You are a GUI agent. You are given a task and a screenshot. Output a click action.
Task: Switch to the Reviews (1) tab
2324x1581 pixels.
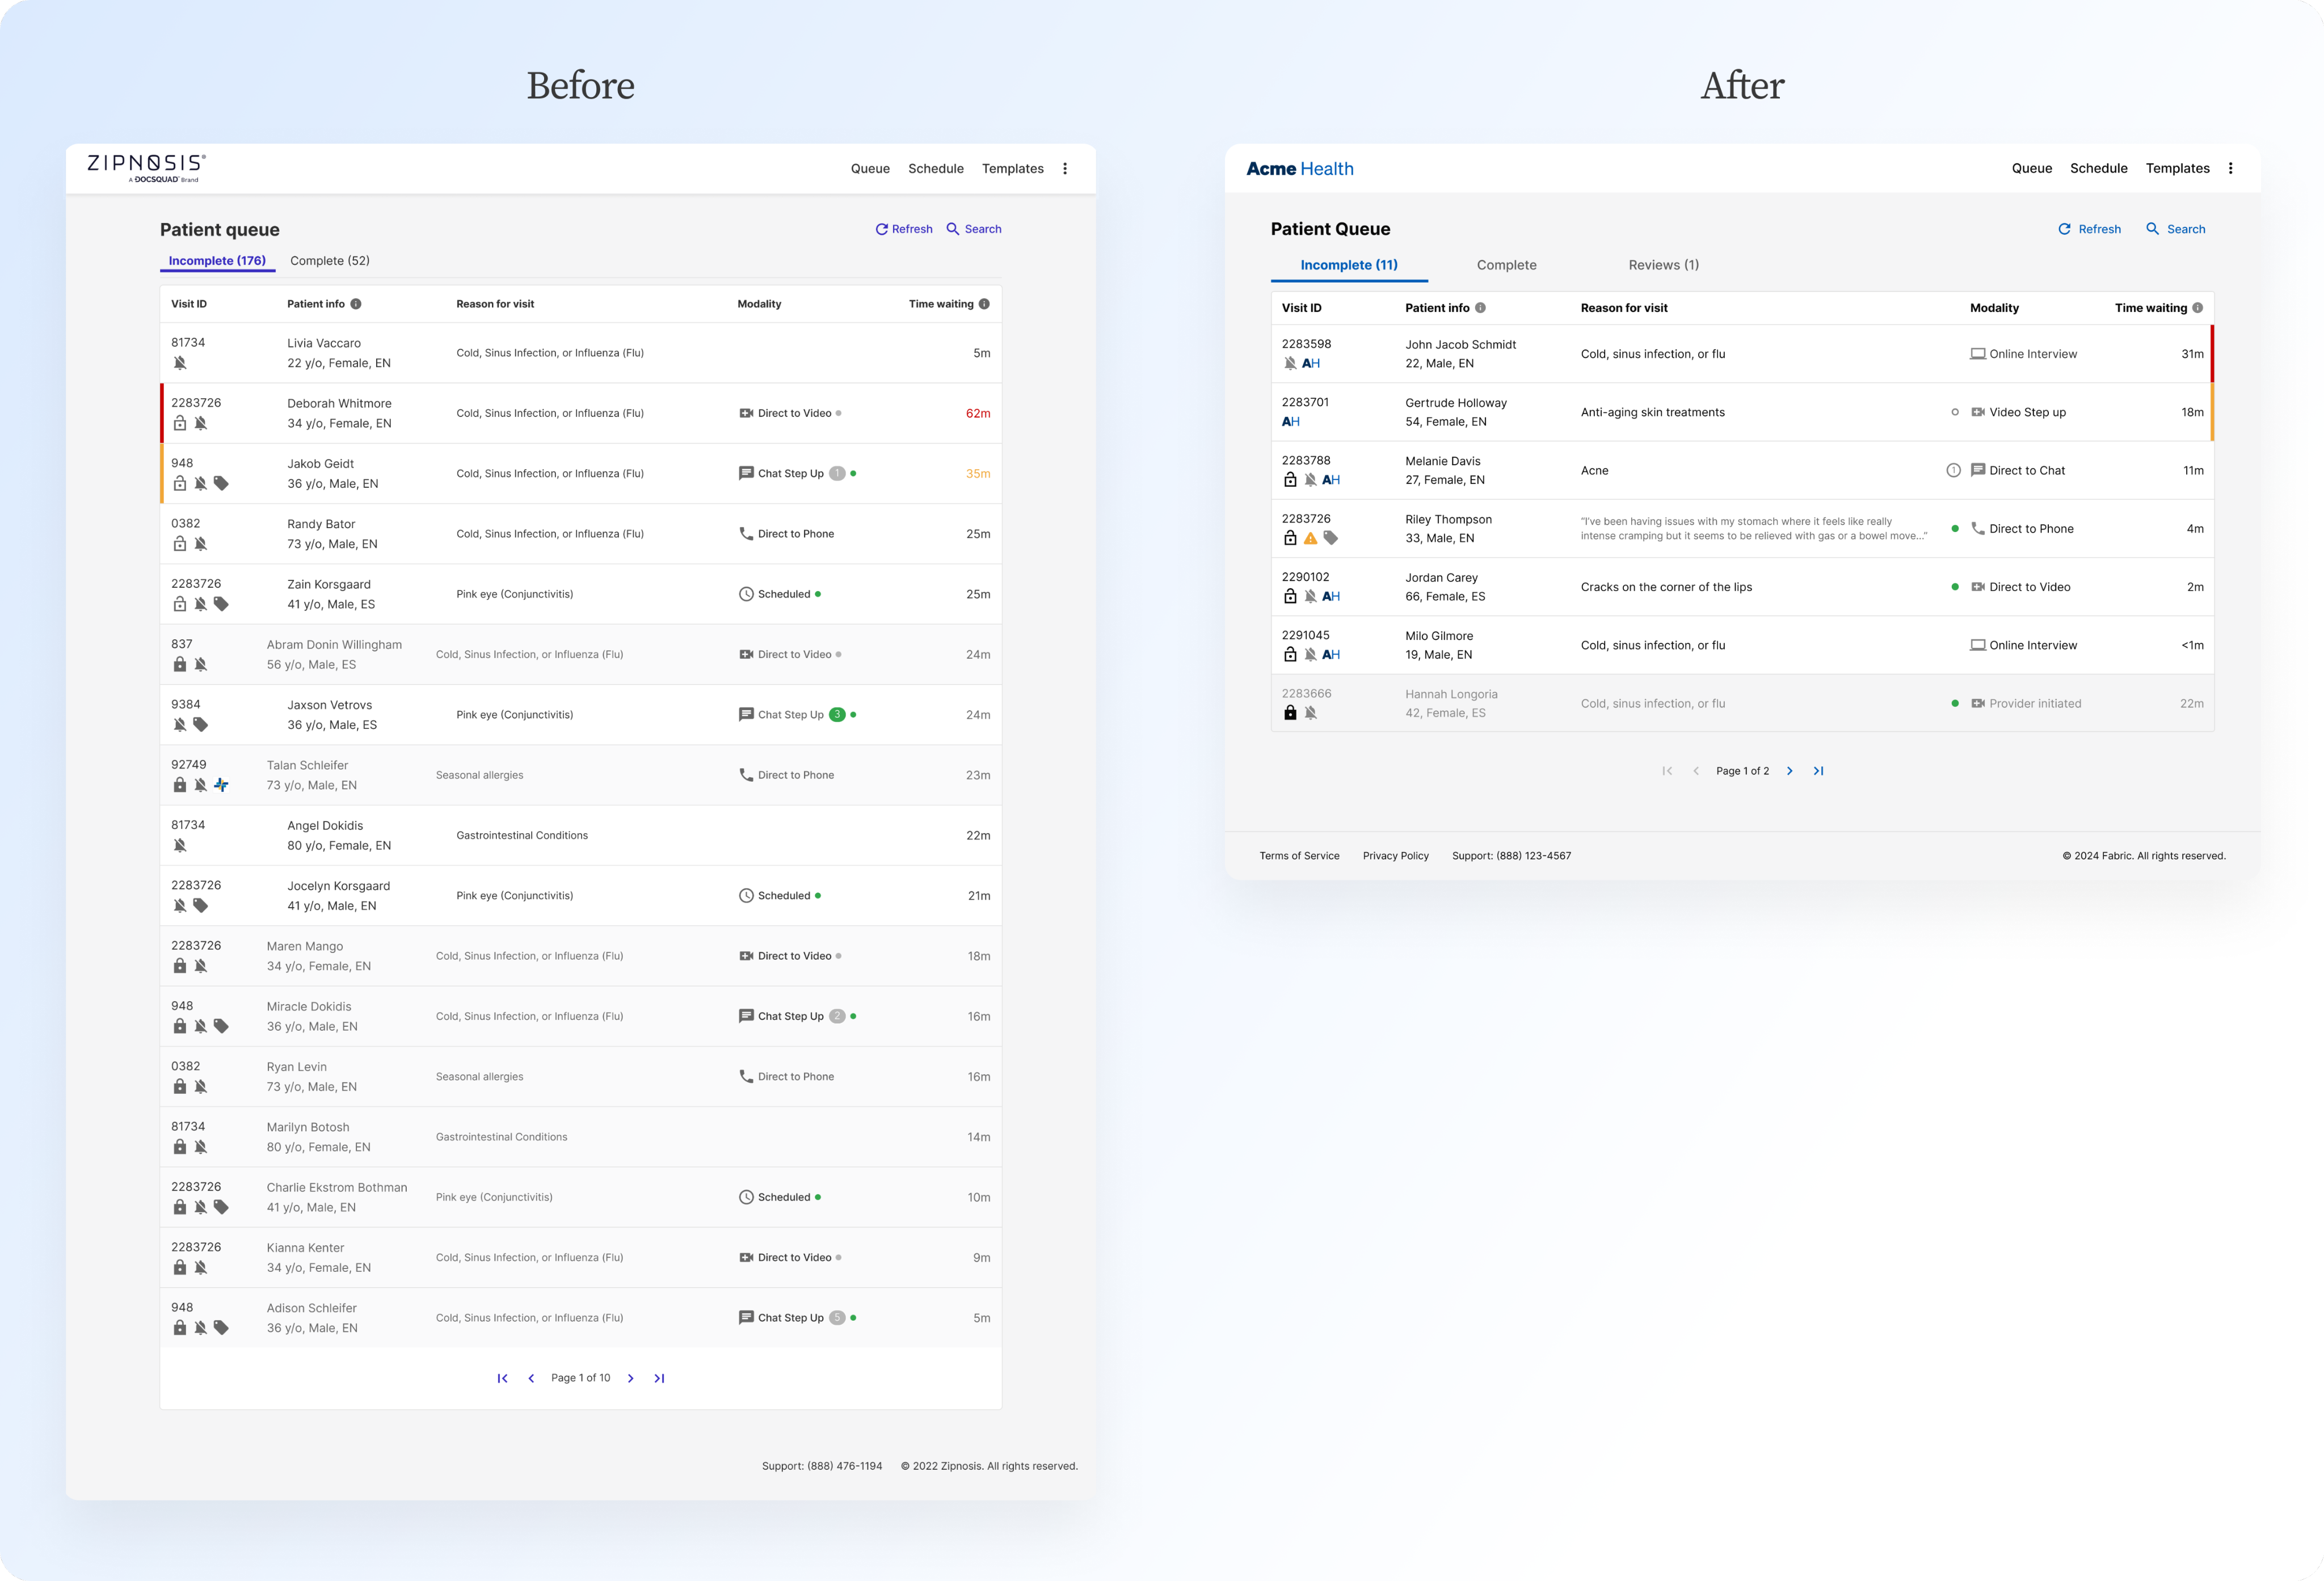(1663, 265)
